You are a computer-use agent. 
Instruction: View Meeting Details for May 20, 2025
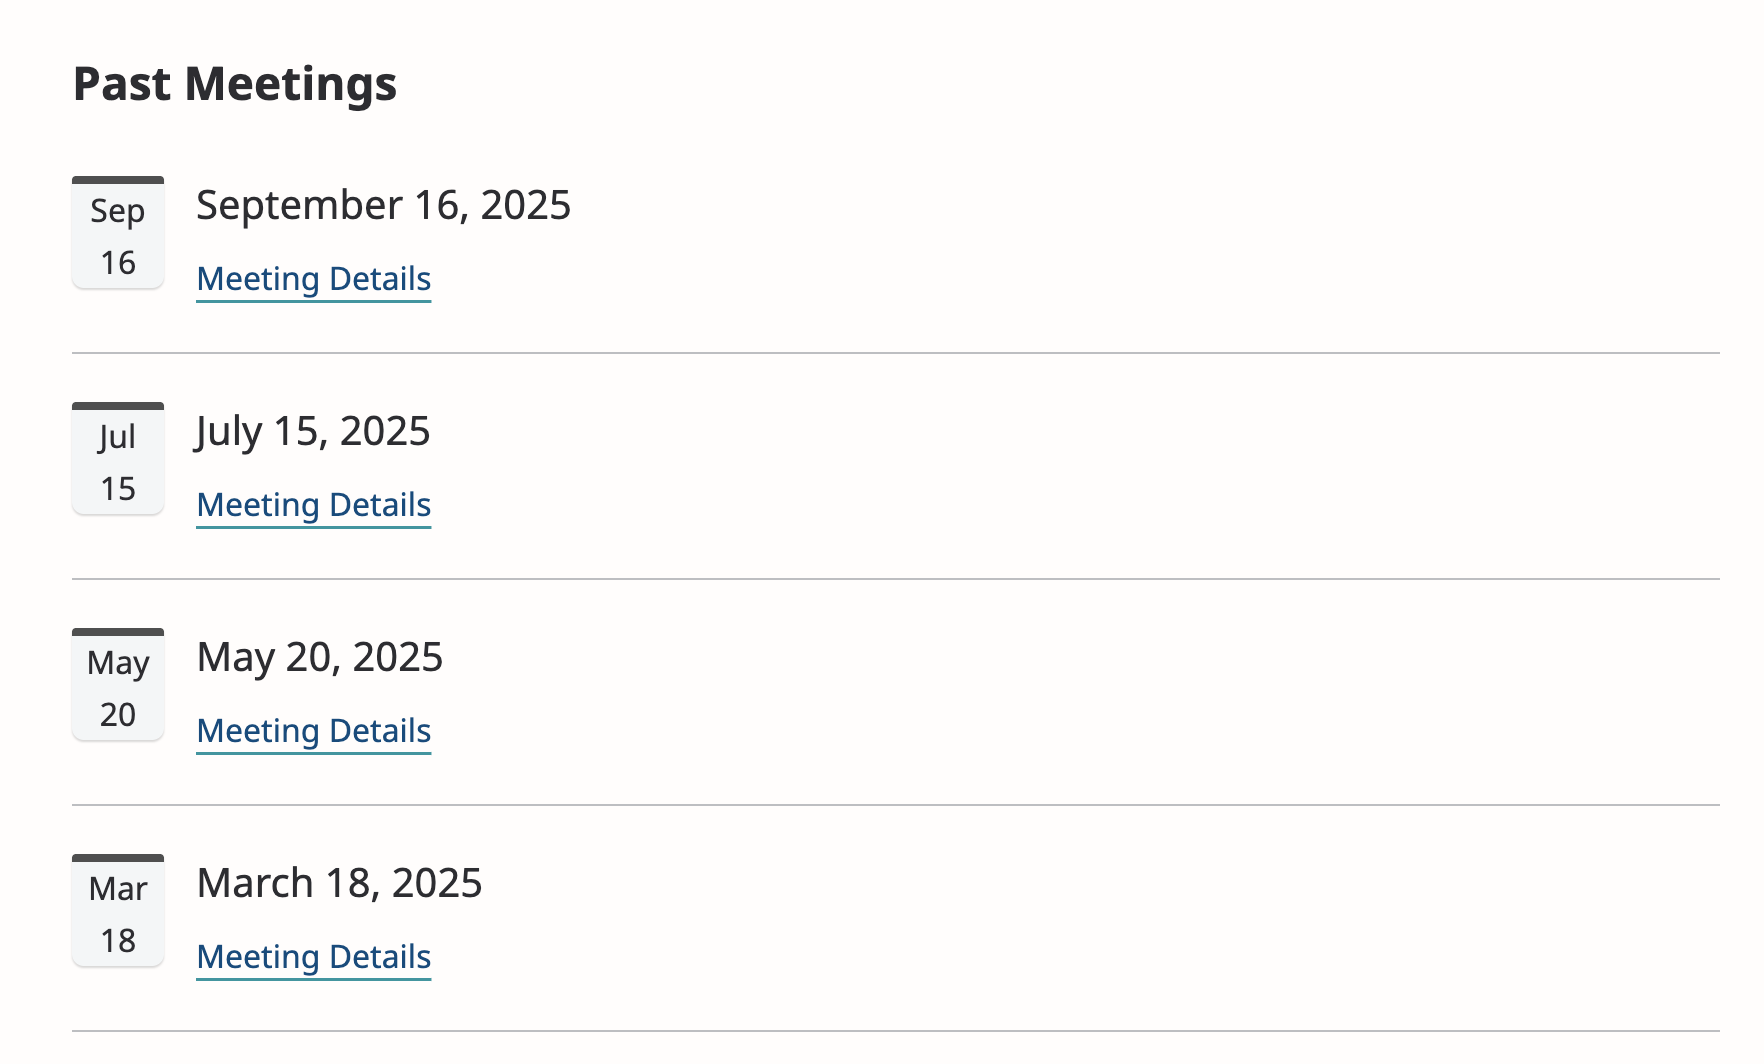314,731
